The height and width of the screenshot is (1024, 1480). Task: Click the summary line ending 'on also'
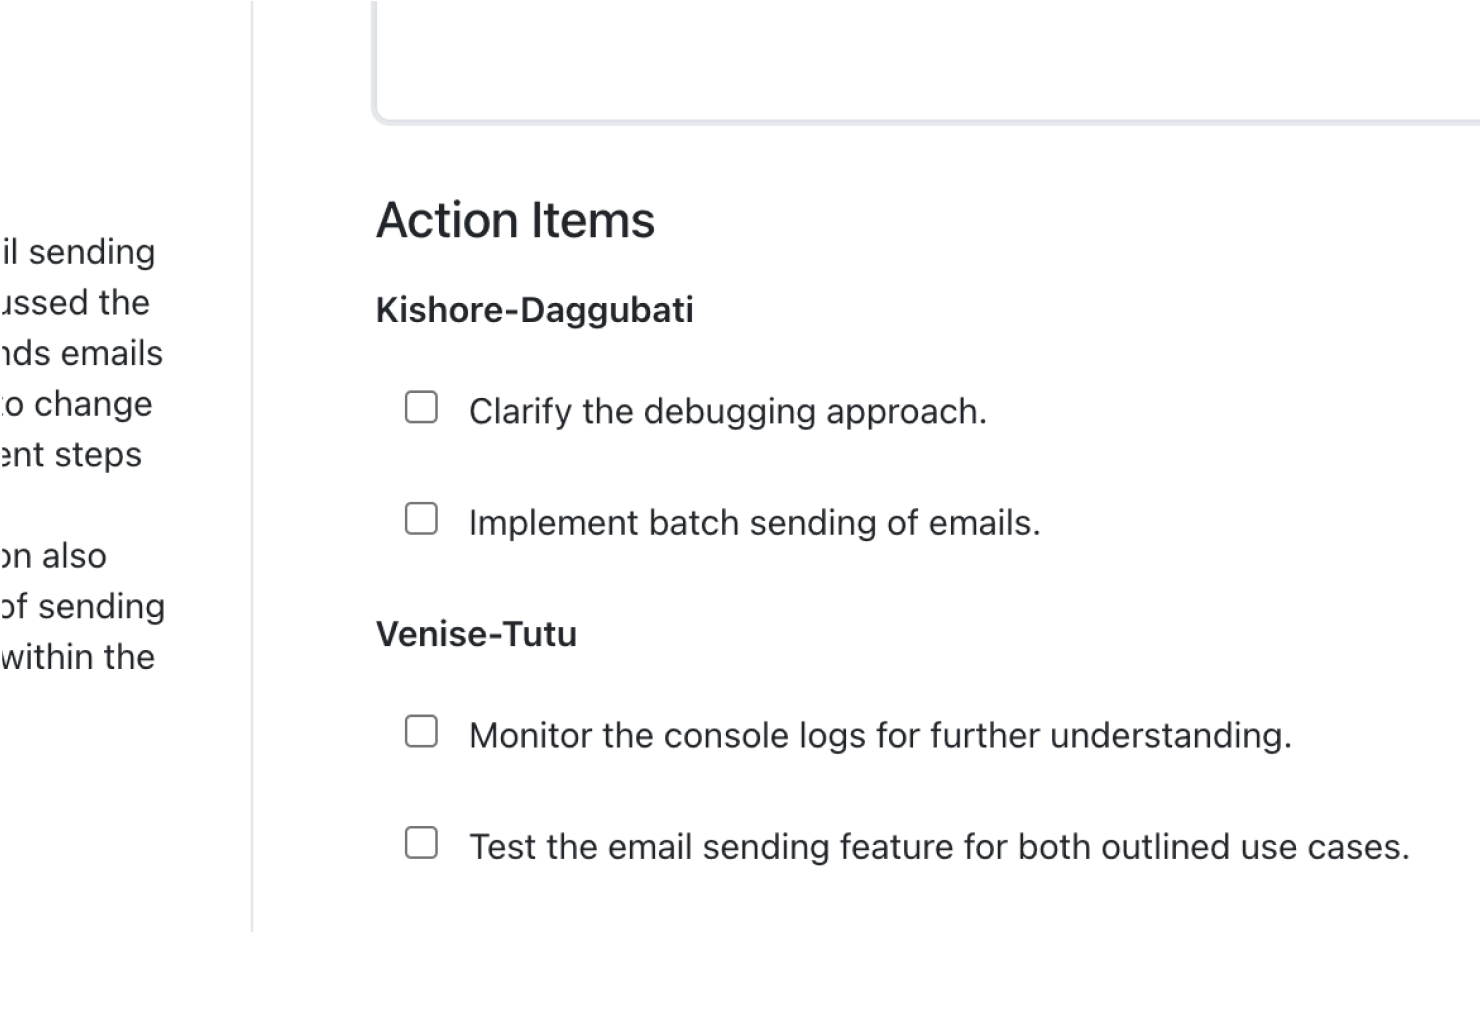pos(53,556)
